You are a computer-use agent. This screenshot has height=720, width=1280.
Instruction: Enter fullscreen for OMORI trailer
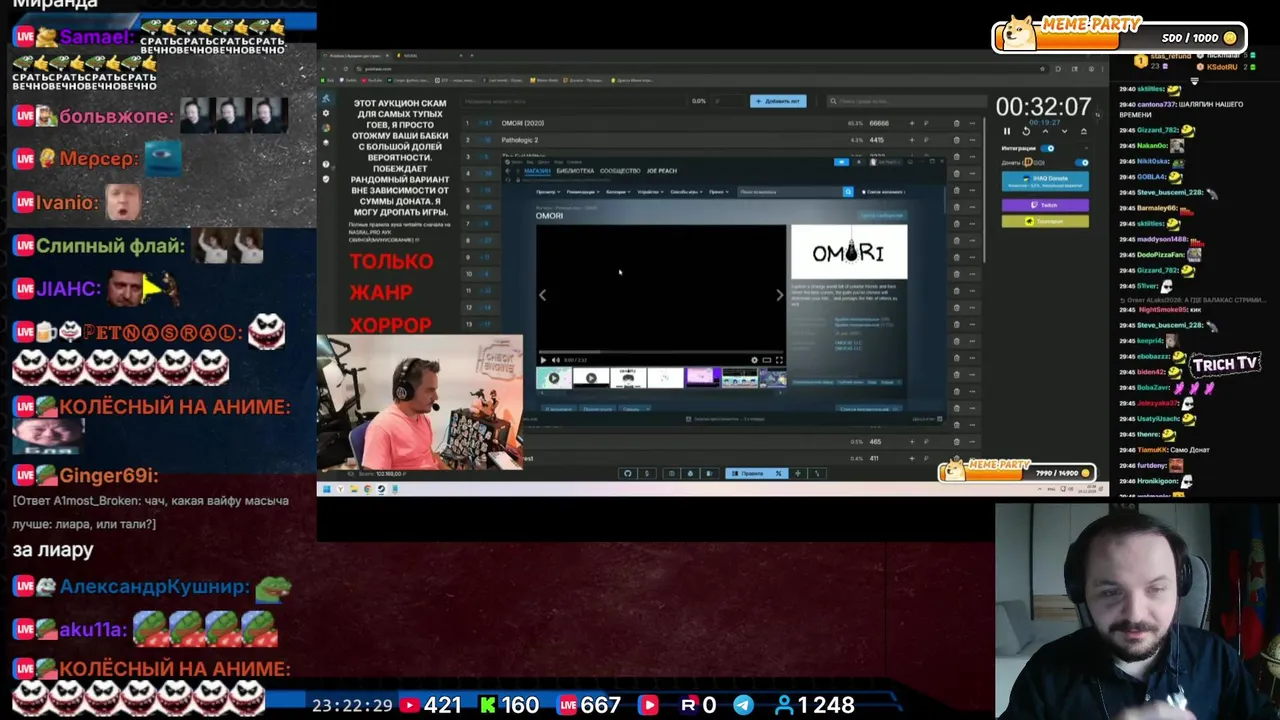point(779,360)
